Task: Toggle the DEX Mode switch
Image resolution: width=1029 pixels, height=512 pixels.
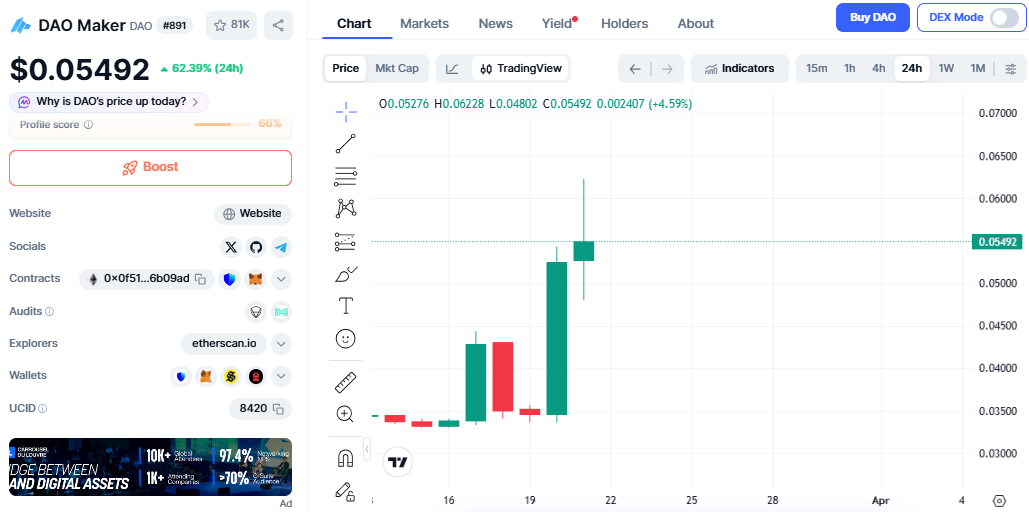Action: (x=1004, y=18)
